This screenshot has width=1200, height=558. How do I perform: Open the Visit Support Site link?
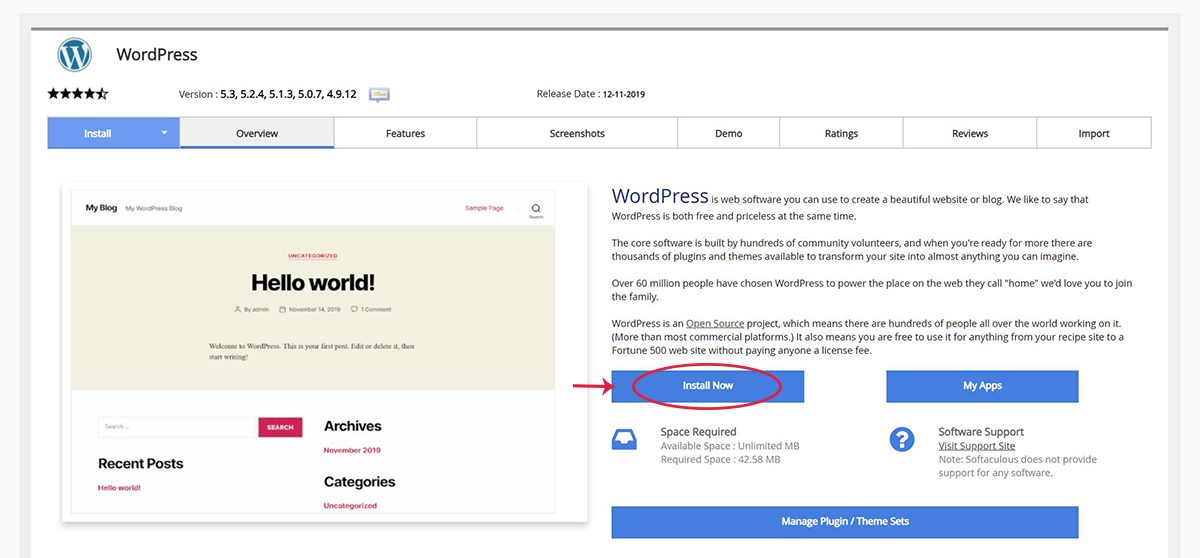[977, 446]
